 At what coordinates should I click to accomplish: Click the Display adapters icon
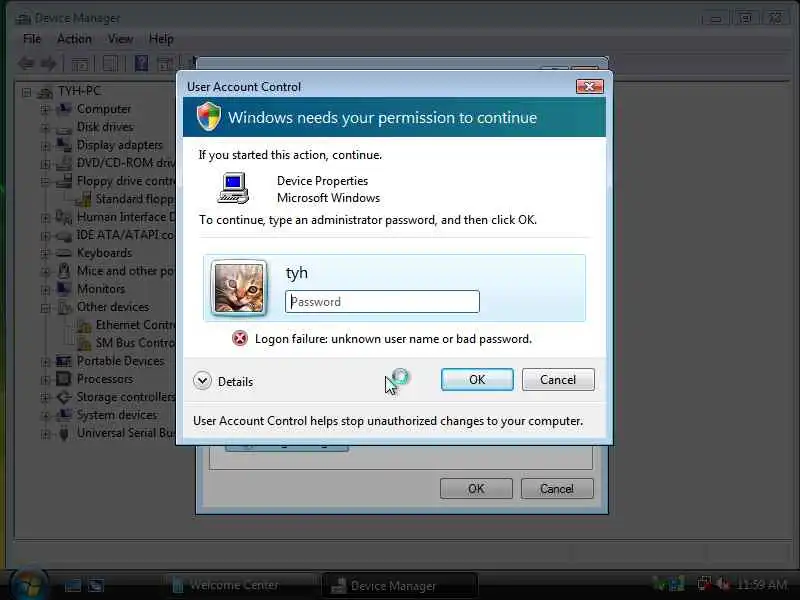[64, 145]
